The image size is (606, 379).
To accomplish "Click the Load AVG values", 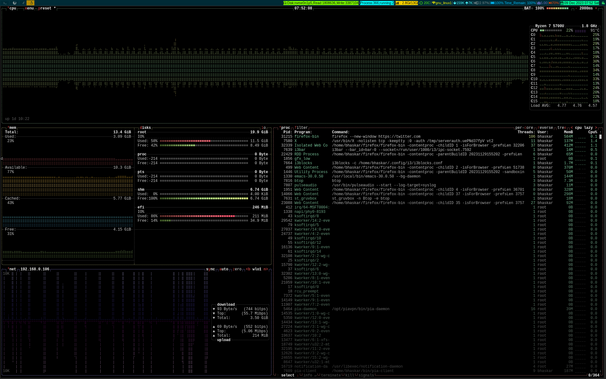I will point(577,105).
